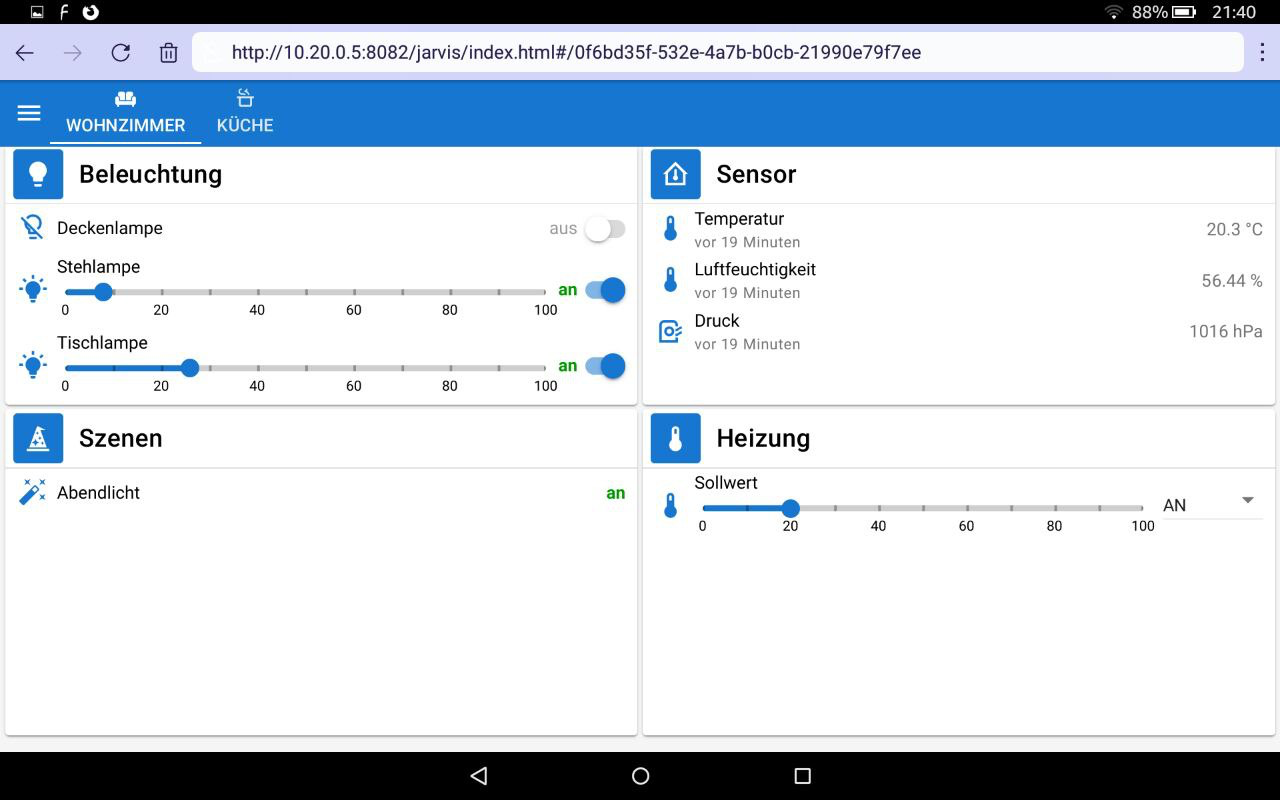Image resolution: width=1280 pixels, height=800 pixels.
Task: Click the Beleuchtung lightbulb card icon
Action: pos(38,174)
